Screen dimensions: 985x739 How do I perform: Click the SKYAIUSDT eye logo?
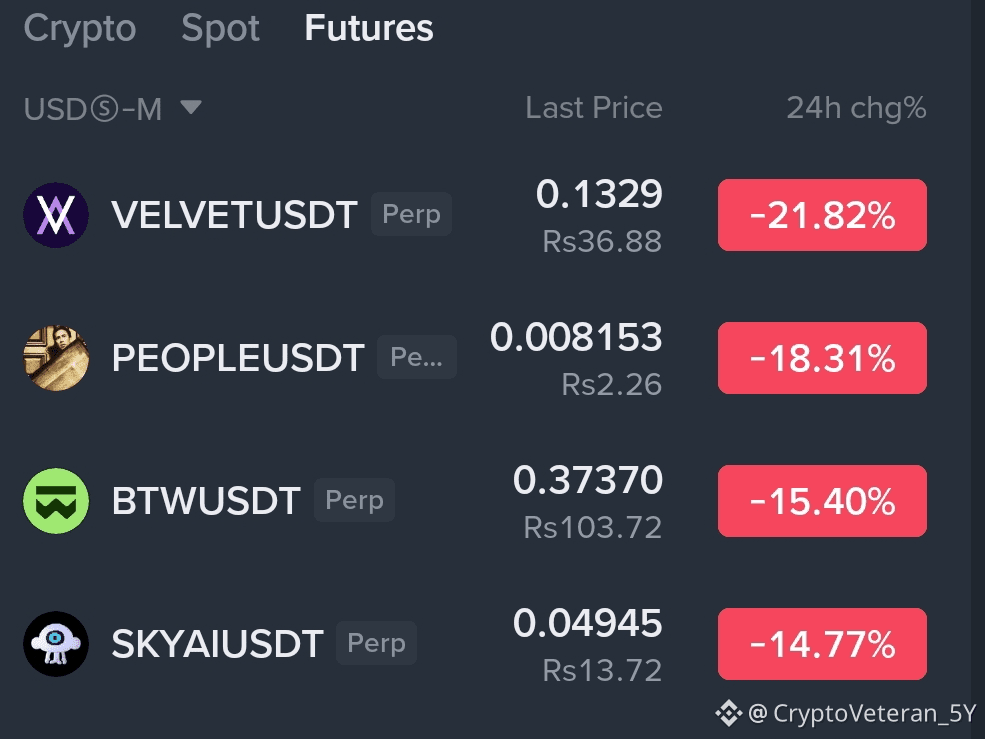pos(56,643)
